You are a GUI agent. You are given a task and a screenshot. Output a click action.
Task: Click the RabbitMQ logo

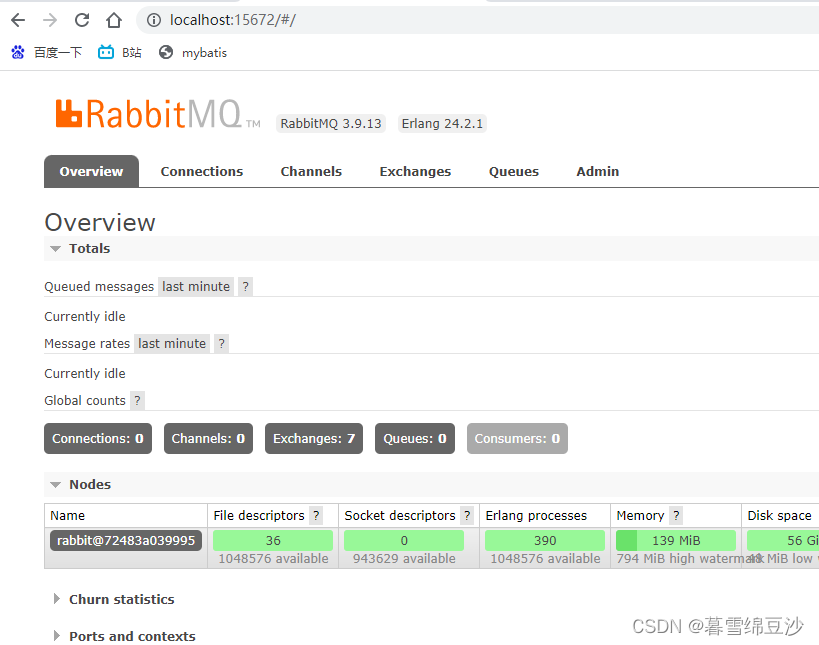[158, 114]
